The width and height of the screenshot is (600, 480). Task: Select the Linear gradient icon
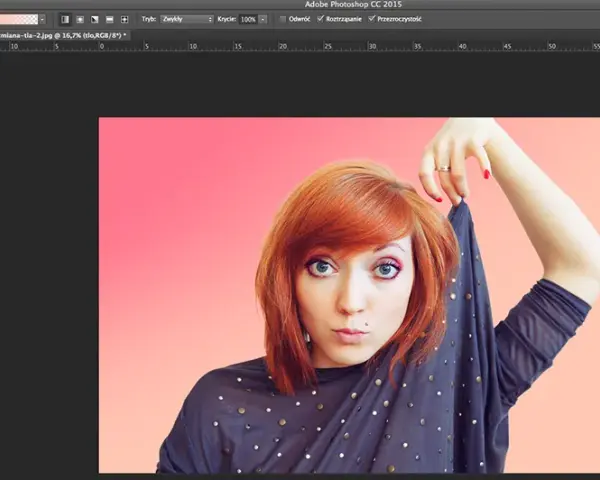[65, 19]
